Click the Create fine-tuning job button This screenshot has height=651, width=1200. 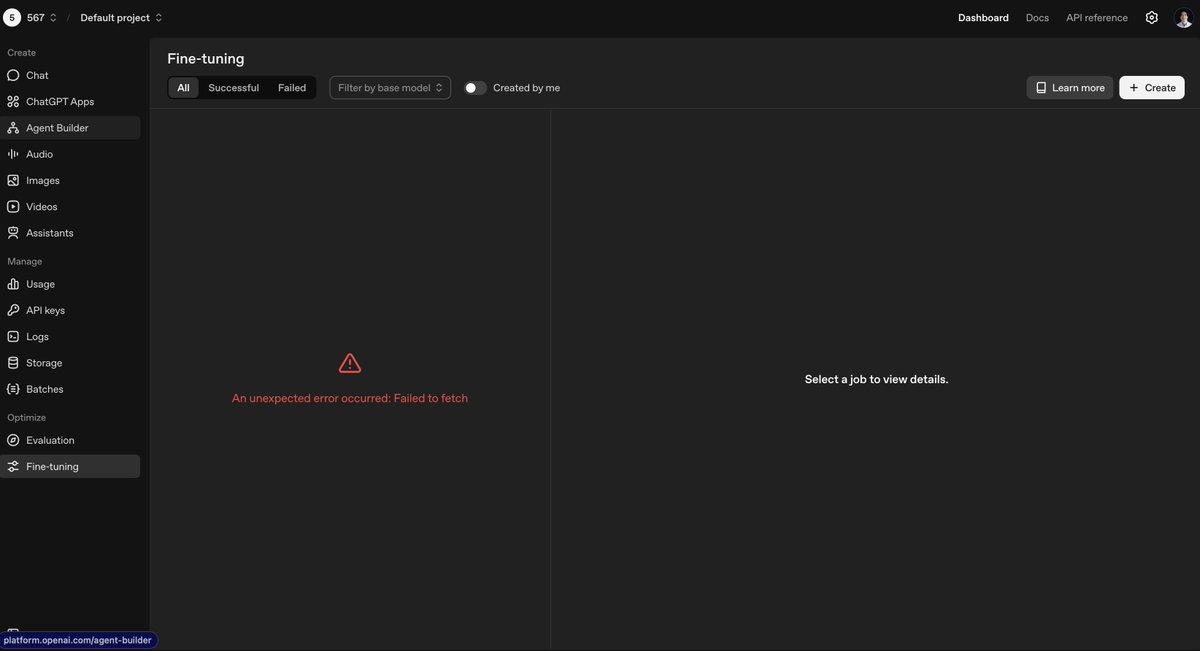click(1151, 88)
